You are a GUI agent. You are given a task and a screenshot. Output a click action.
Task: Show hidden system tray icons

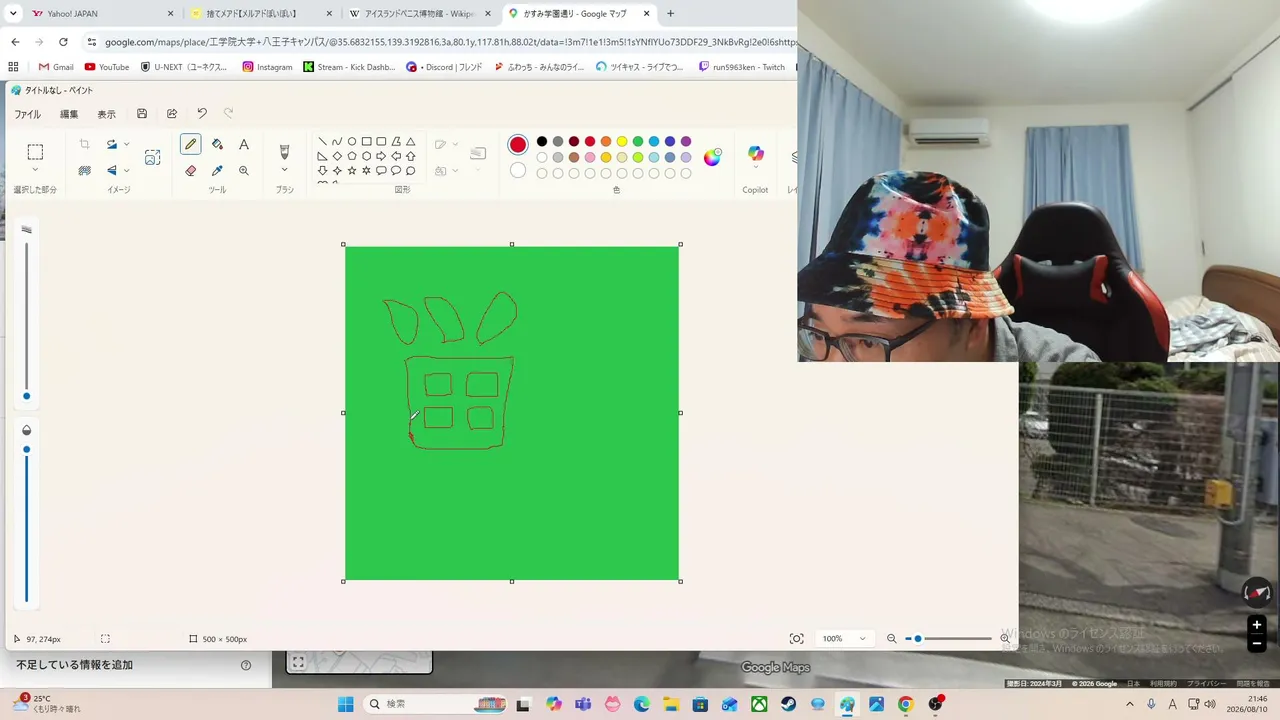pyautogui.click(x=1130, y=704)
